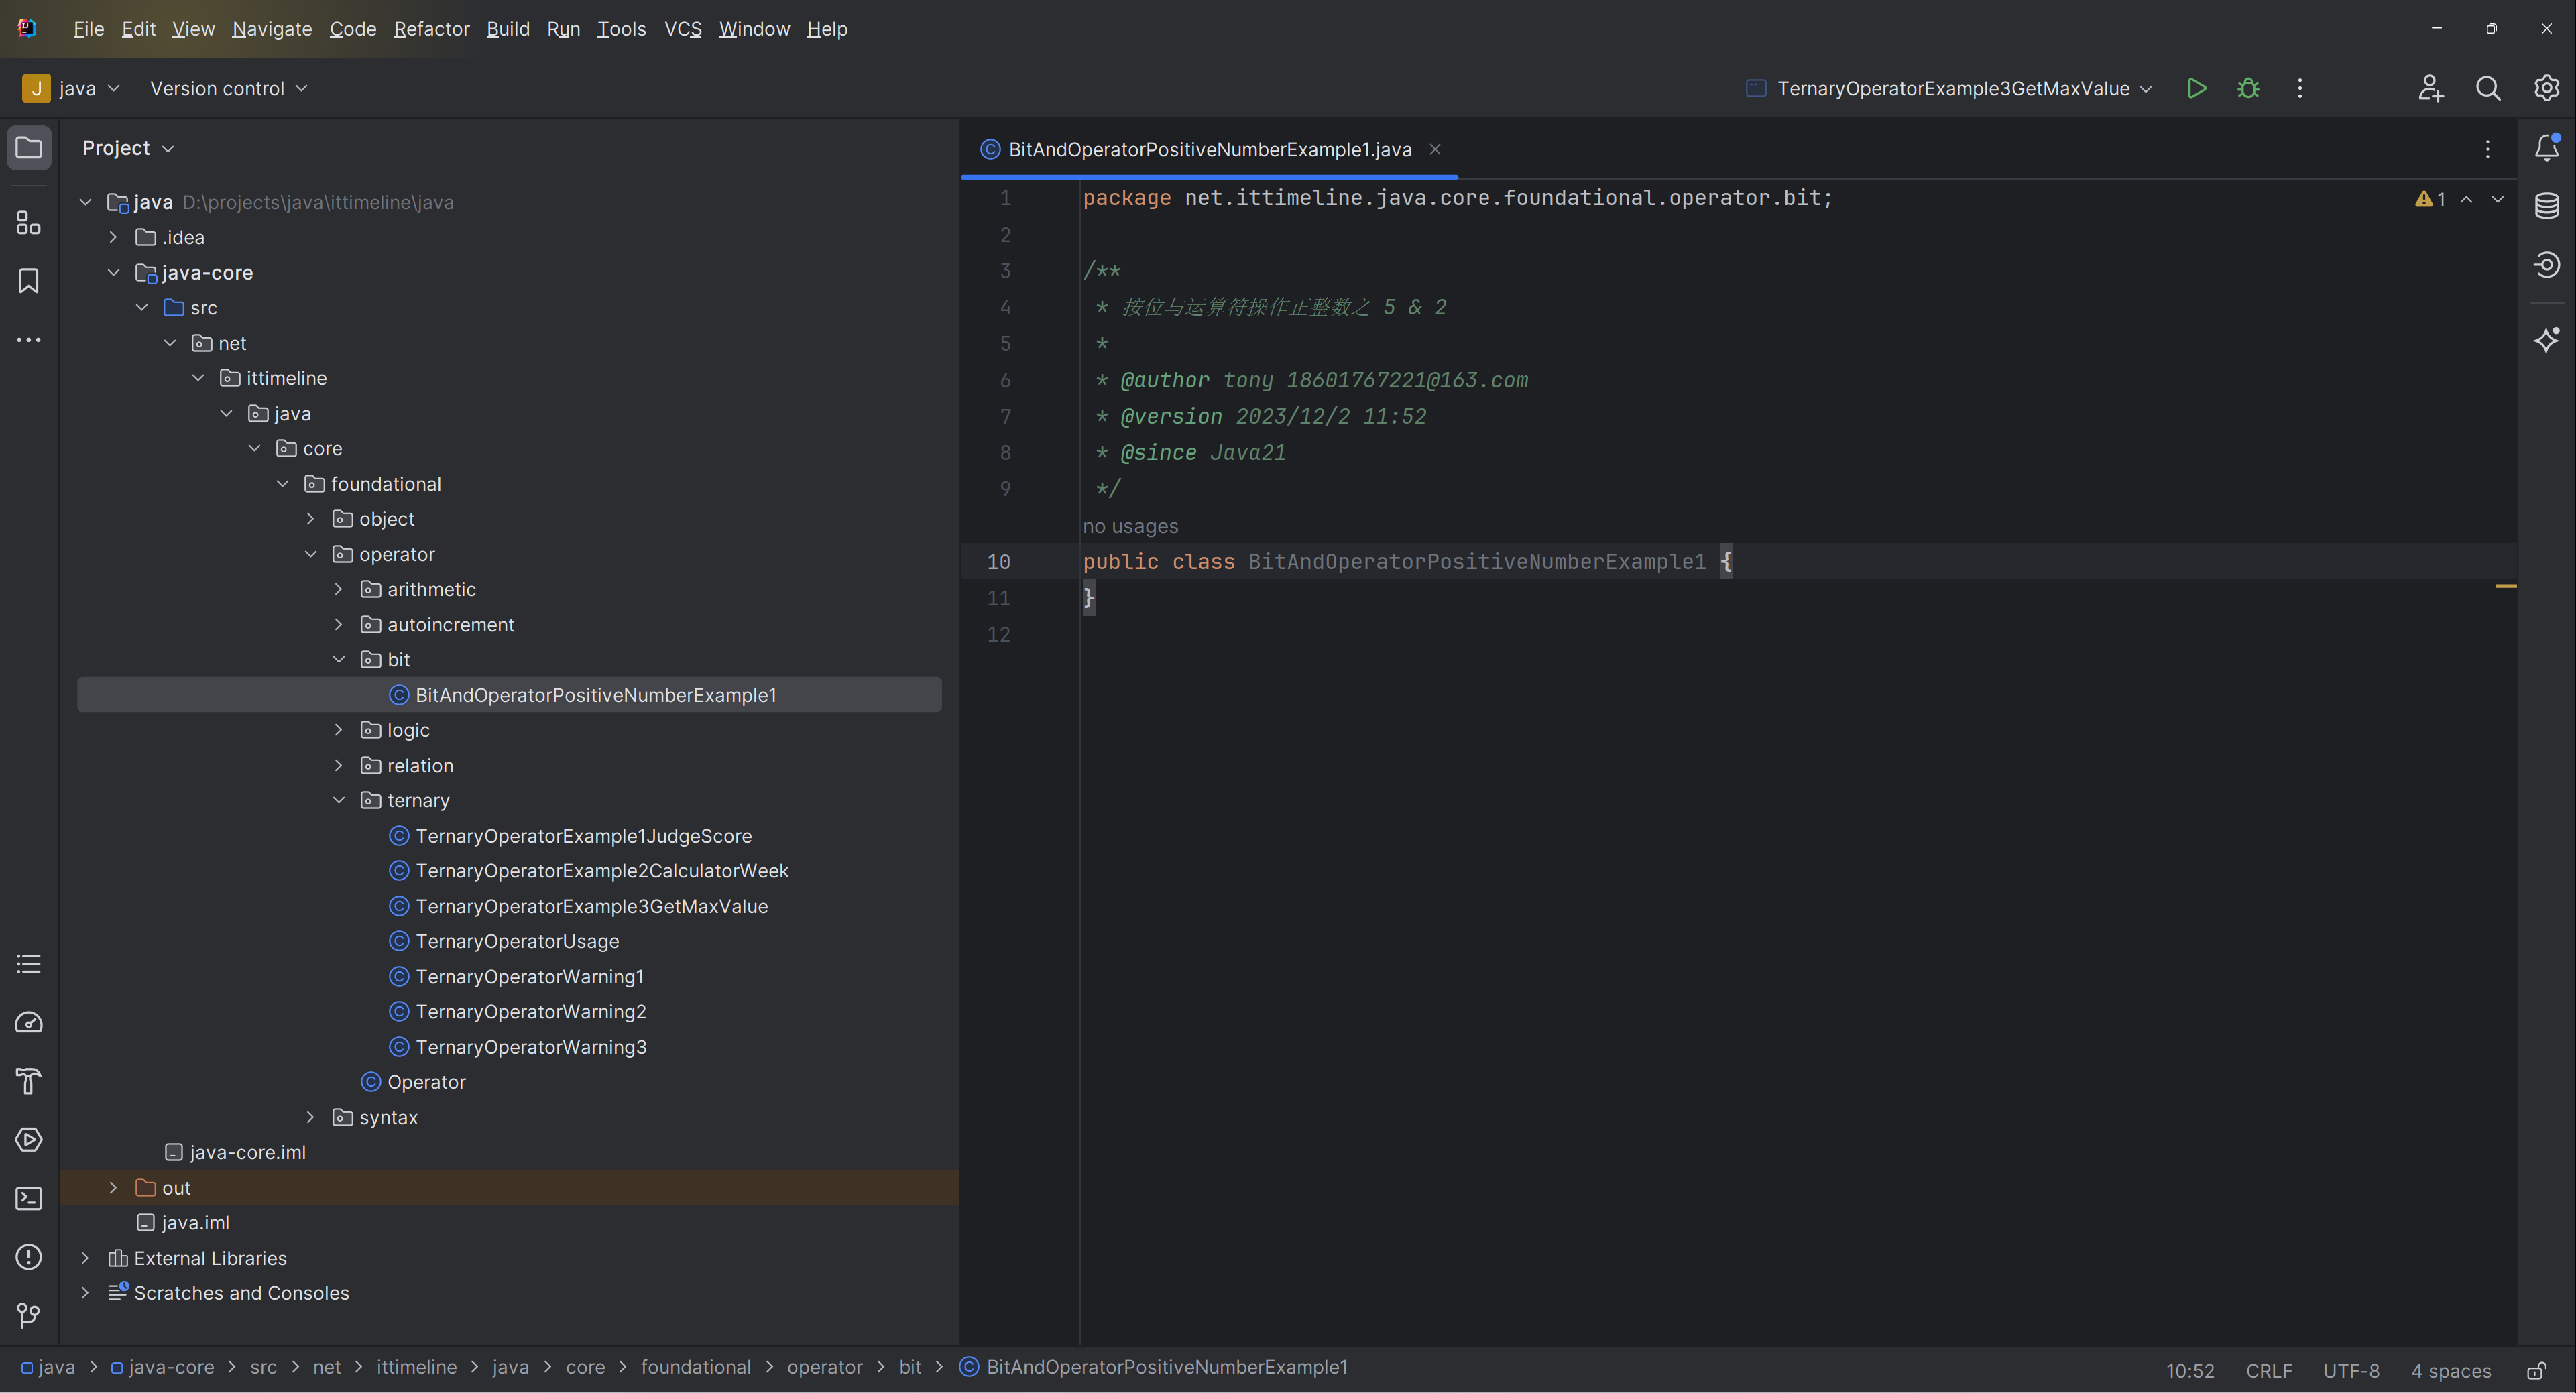
Task: Click yellow warning stripe mark on scrollbar
Action: (x=2506, y=586)
